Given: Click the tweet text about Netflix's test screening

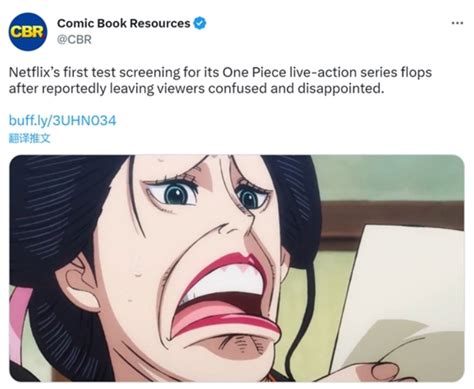Looking at the screenshot, I should coord(220,80).
